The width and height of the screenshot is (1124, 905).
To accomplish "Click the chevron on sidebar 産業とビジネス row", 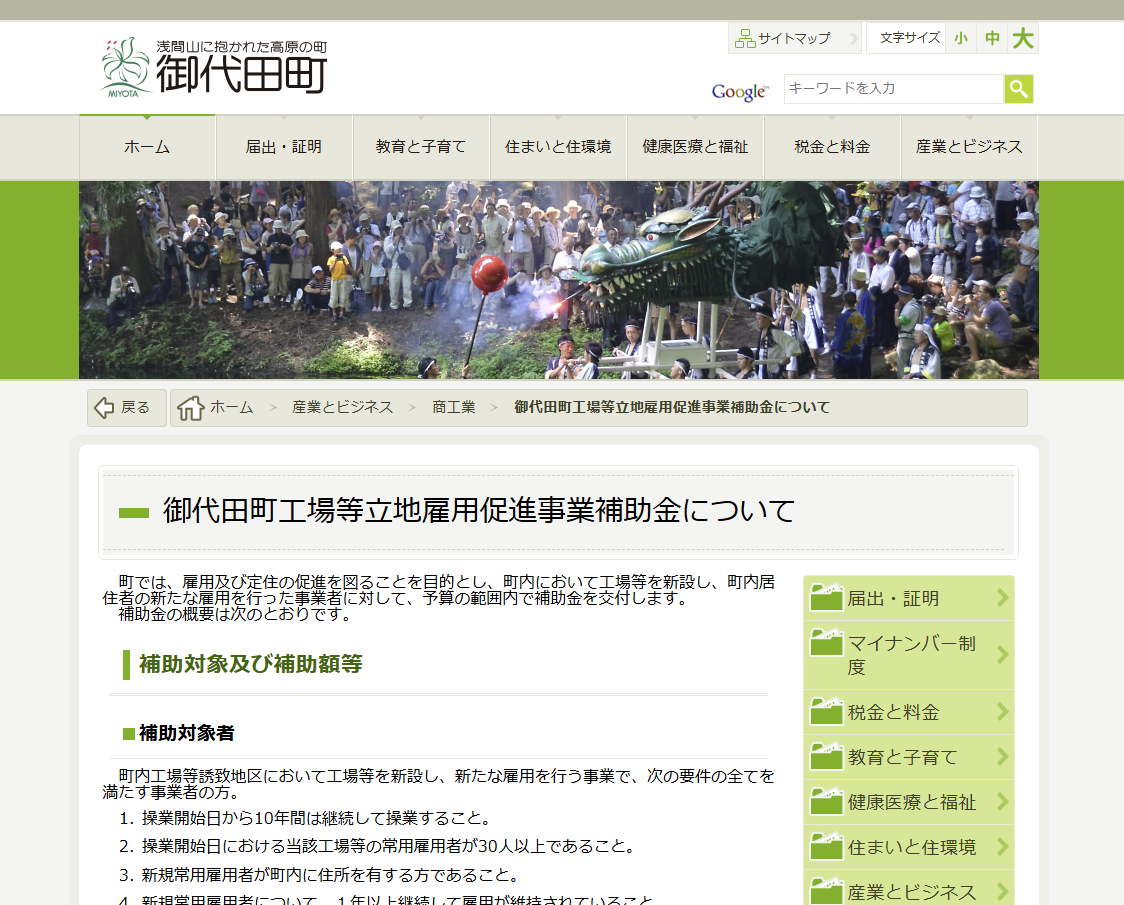I will click(1003, 892).
